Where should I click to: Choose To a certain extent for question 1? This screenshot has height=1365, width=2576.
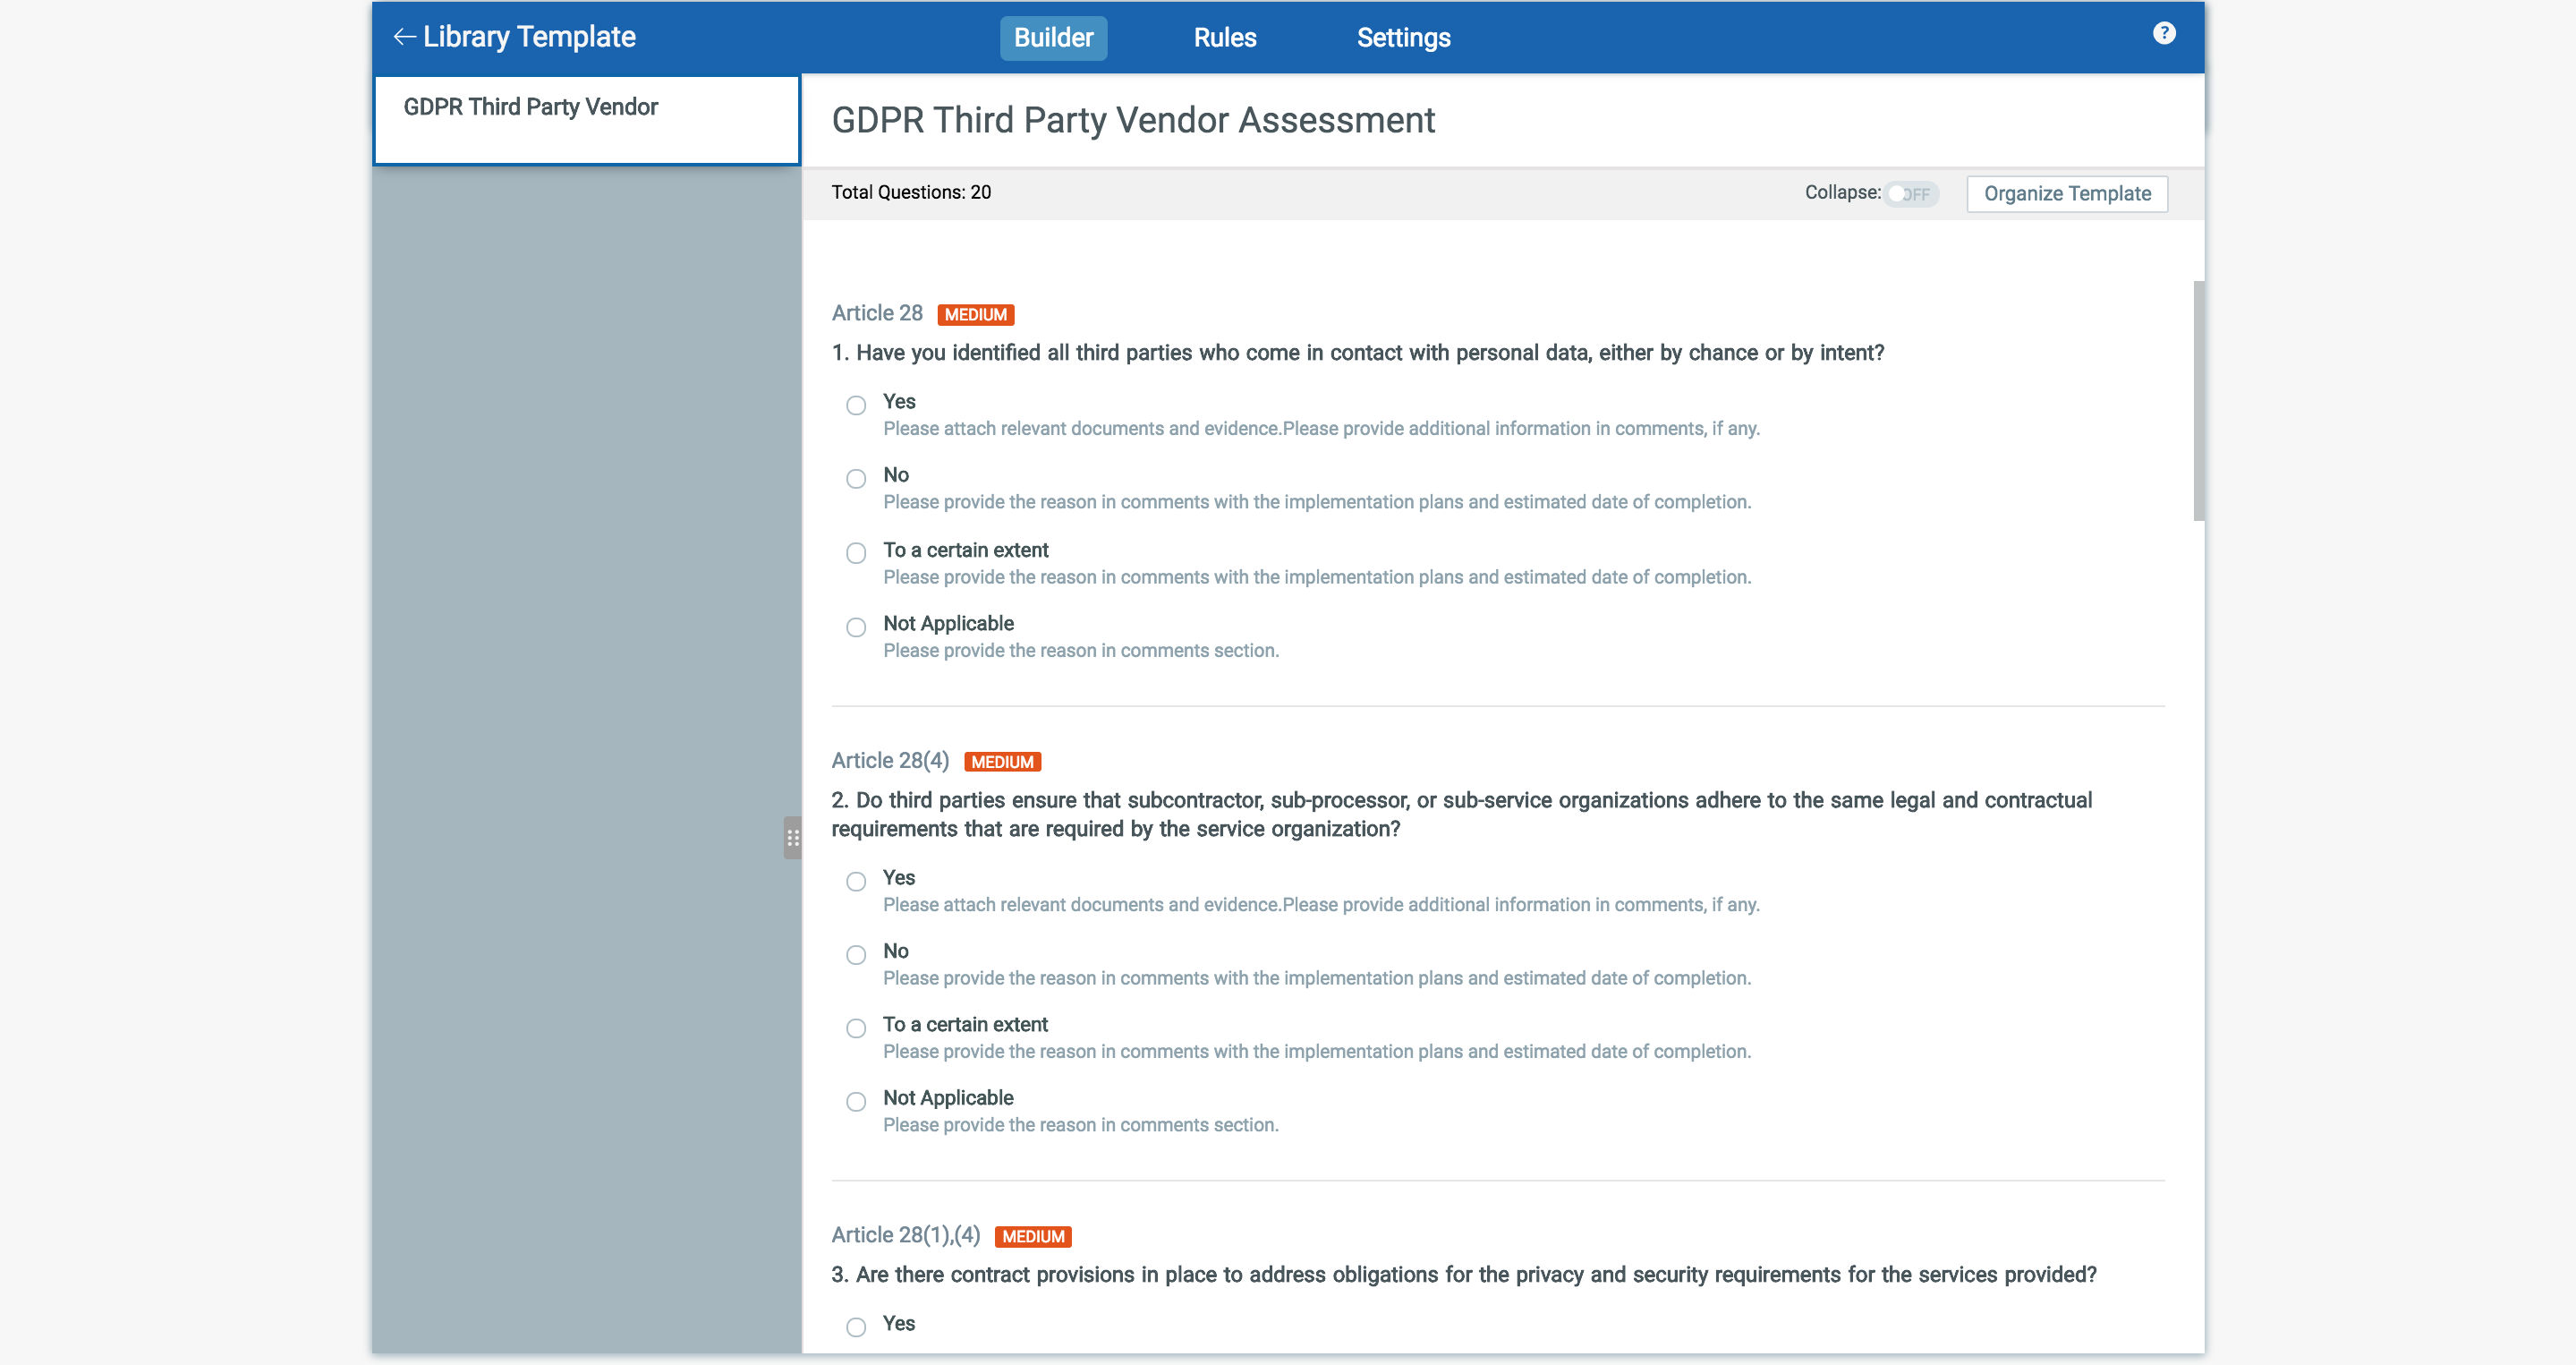[856, 553]
